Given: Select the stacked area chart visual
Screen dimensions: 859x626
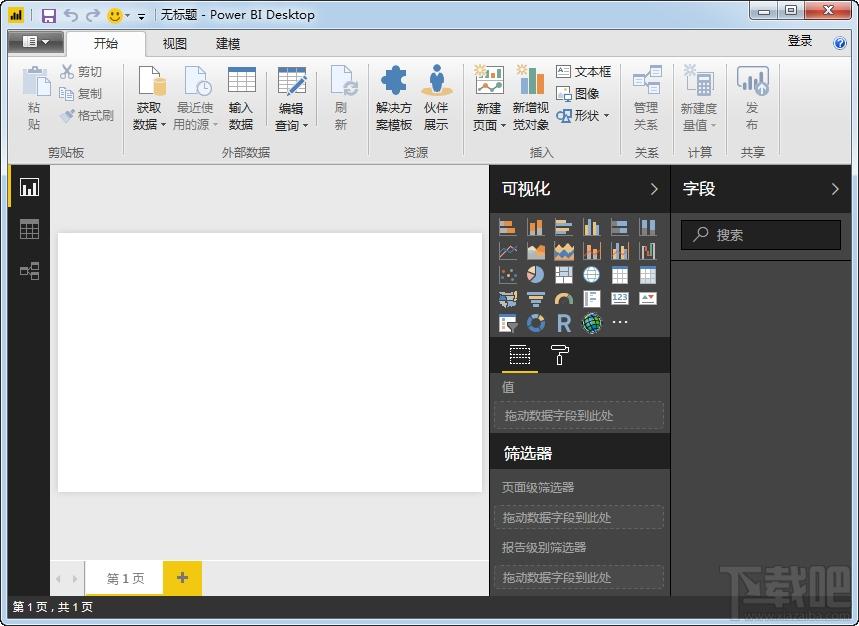Looking at the screenshot, I should click(563, 251).
